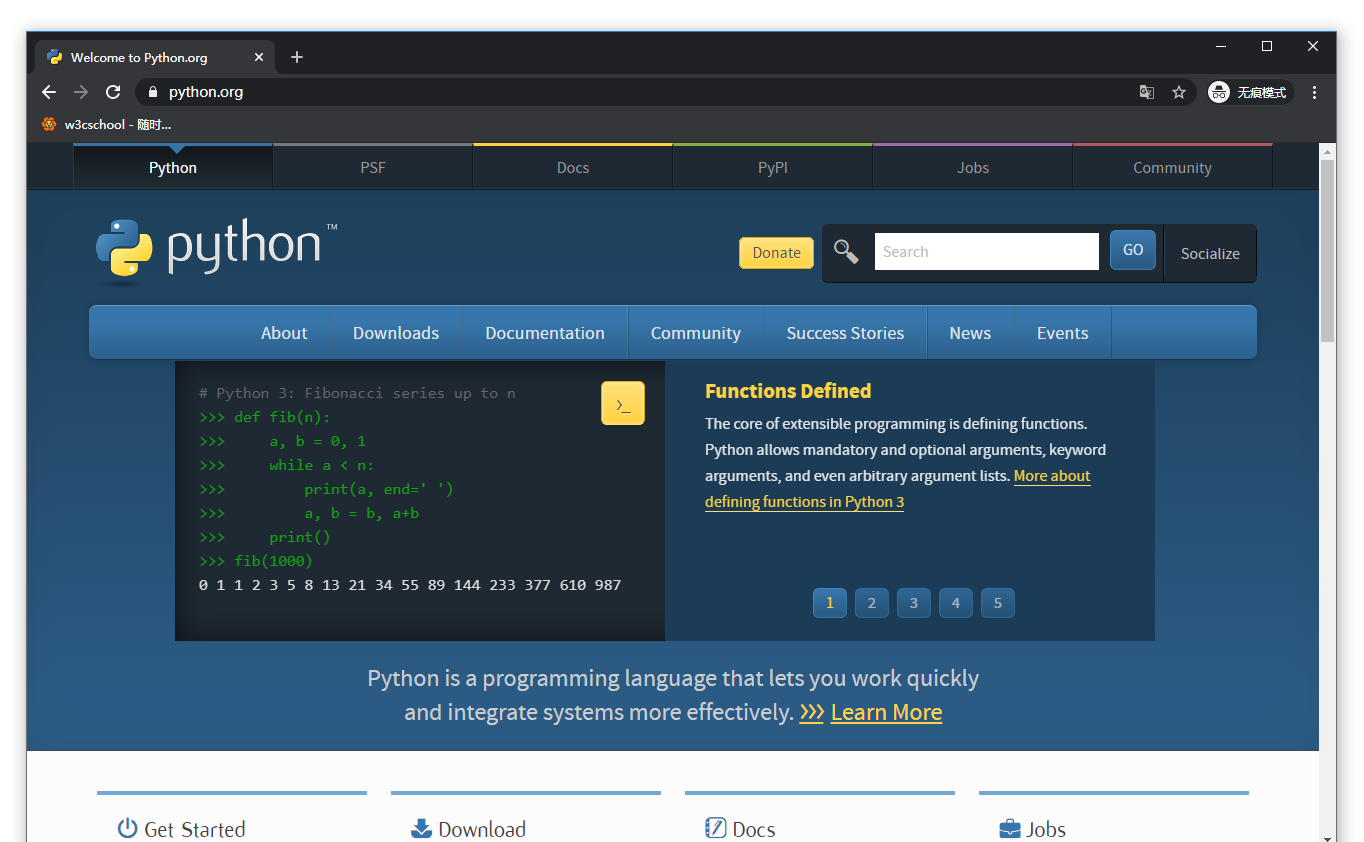Image resolution: width=1364 pixels, height=842 pixels.
Task: Go to slide 3 of the carousel
Action: (x=914, y=603)
